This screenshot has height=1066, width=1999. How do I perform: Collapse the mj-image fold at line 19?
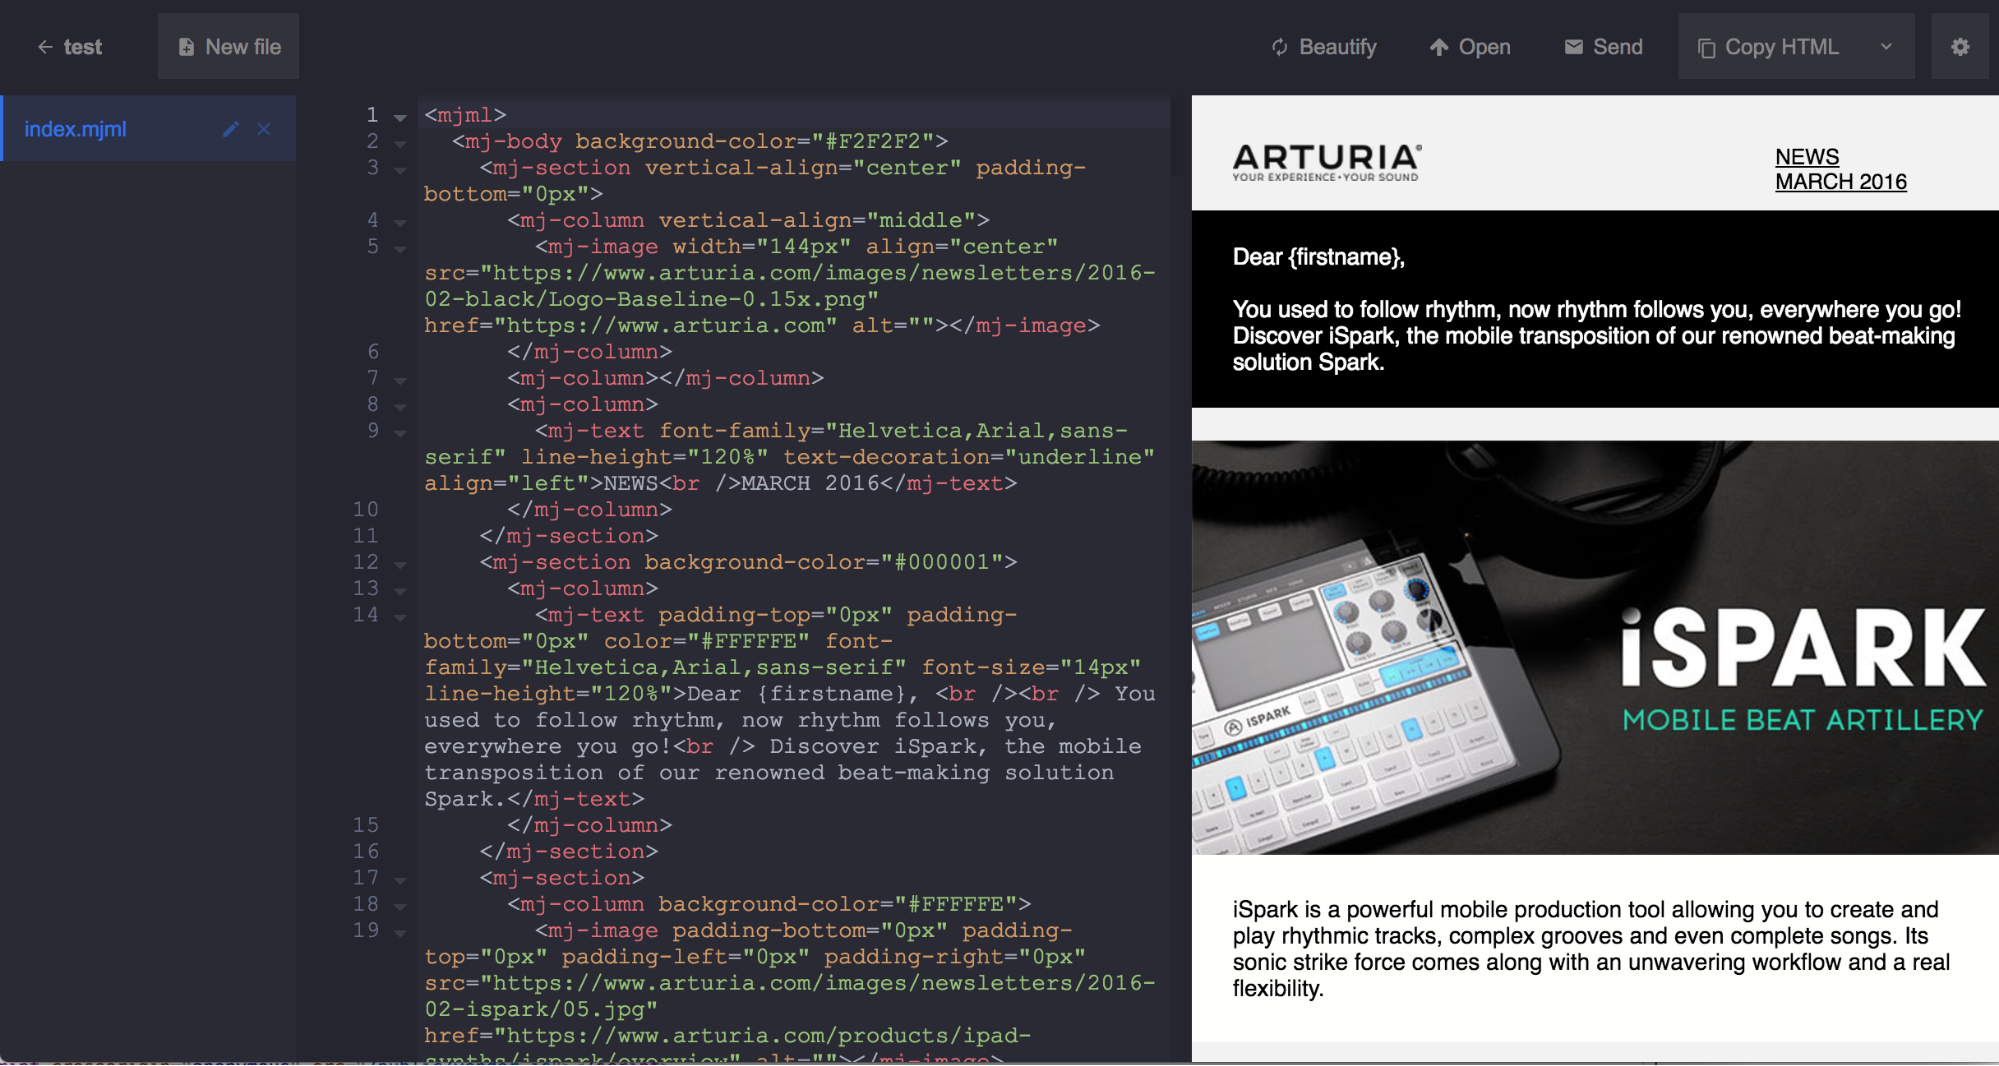pyautogui.click(x=400, y=933)
